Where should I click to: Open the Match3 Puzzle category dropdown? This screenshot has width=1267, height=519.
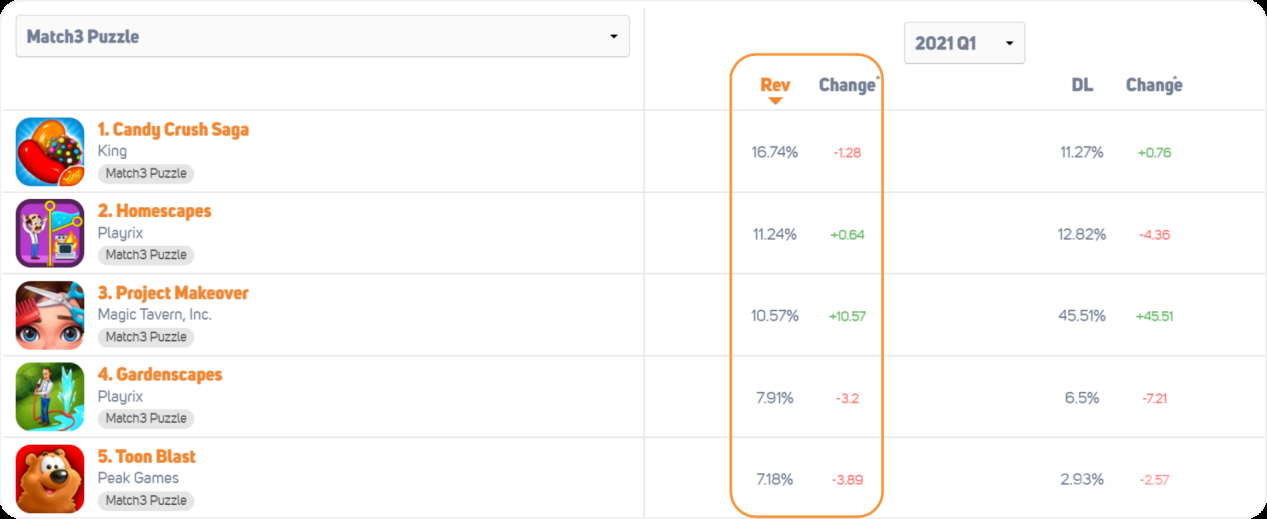pos(322,36)
